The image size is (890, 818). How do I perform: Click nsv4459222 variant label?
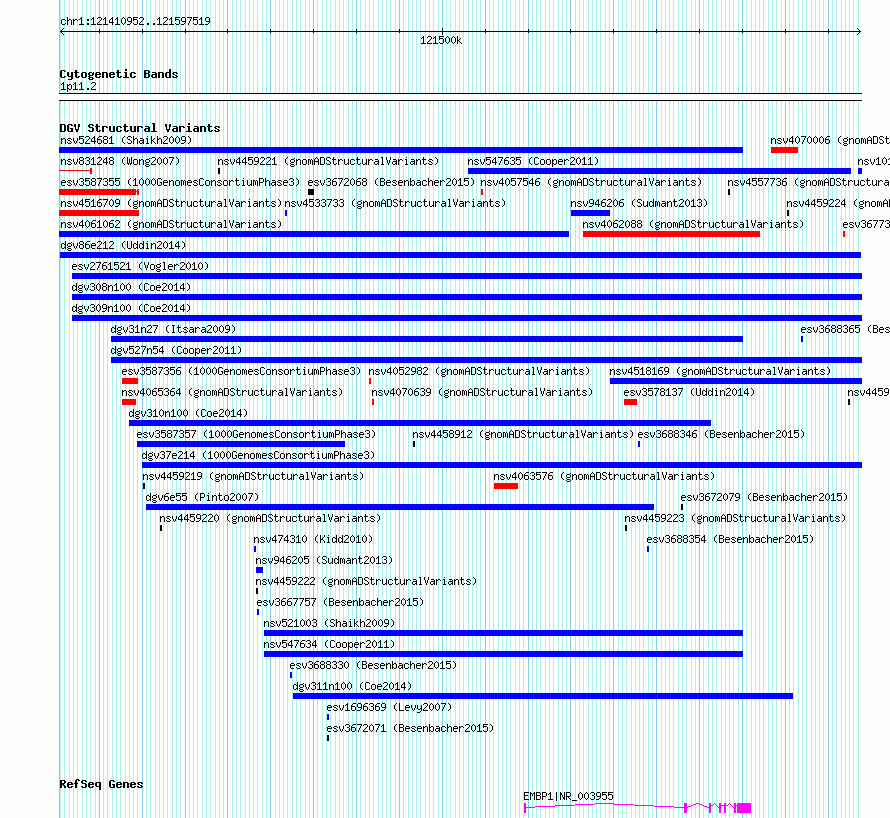click(x=366, y=581)
